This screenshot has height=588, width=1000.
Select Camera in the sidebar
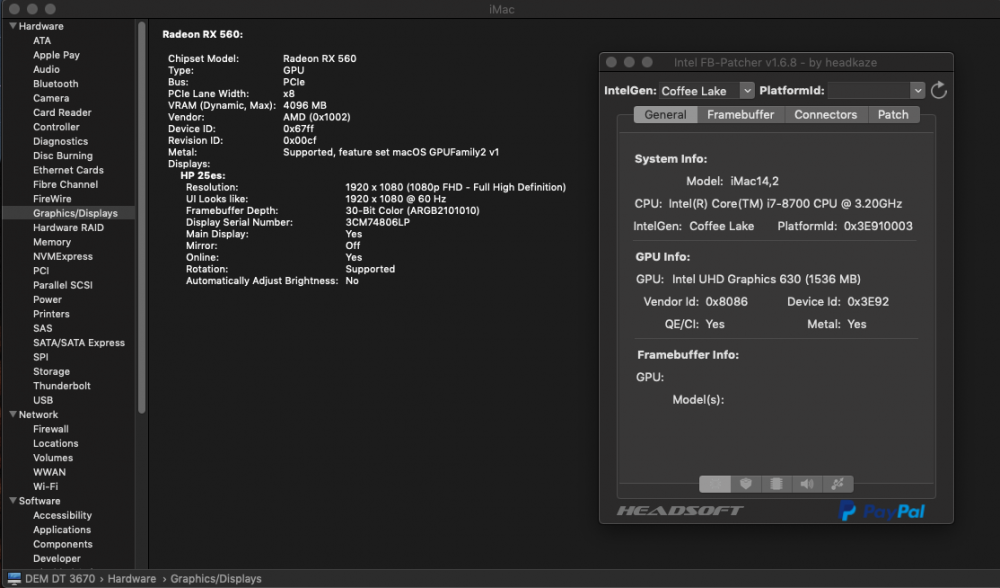(51, 98)
